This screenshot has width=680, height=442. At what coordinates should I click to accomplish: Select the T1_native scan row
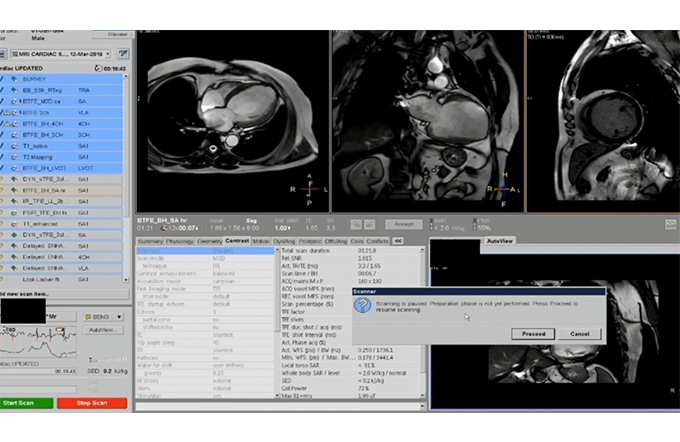tap(62, 146)
